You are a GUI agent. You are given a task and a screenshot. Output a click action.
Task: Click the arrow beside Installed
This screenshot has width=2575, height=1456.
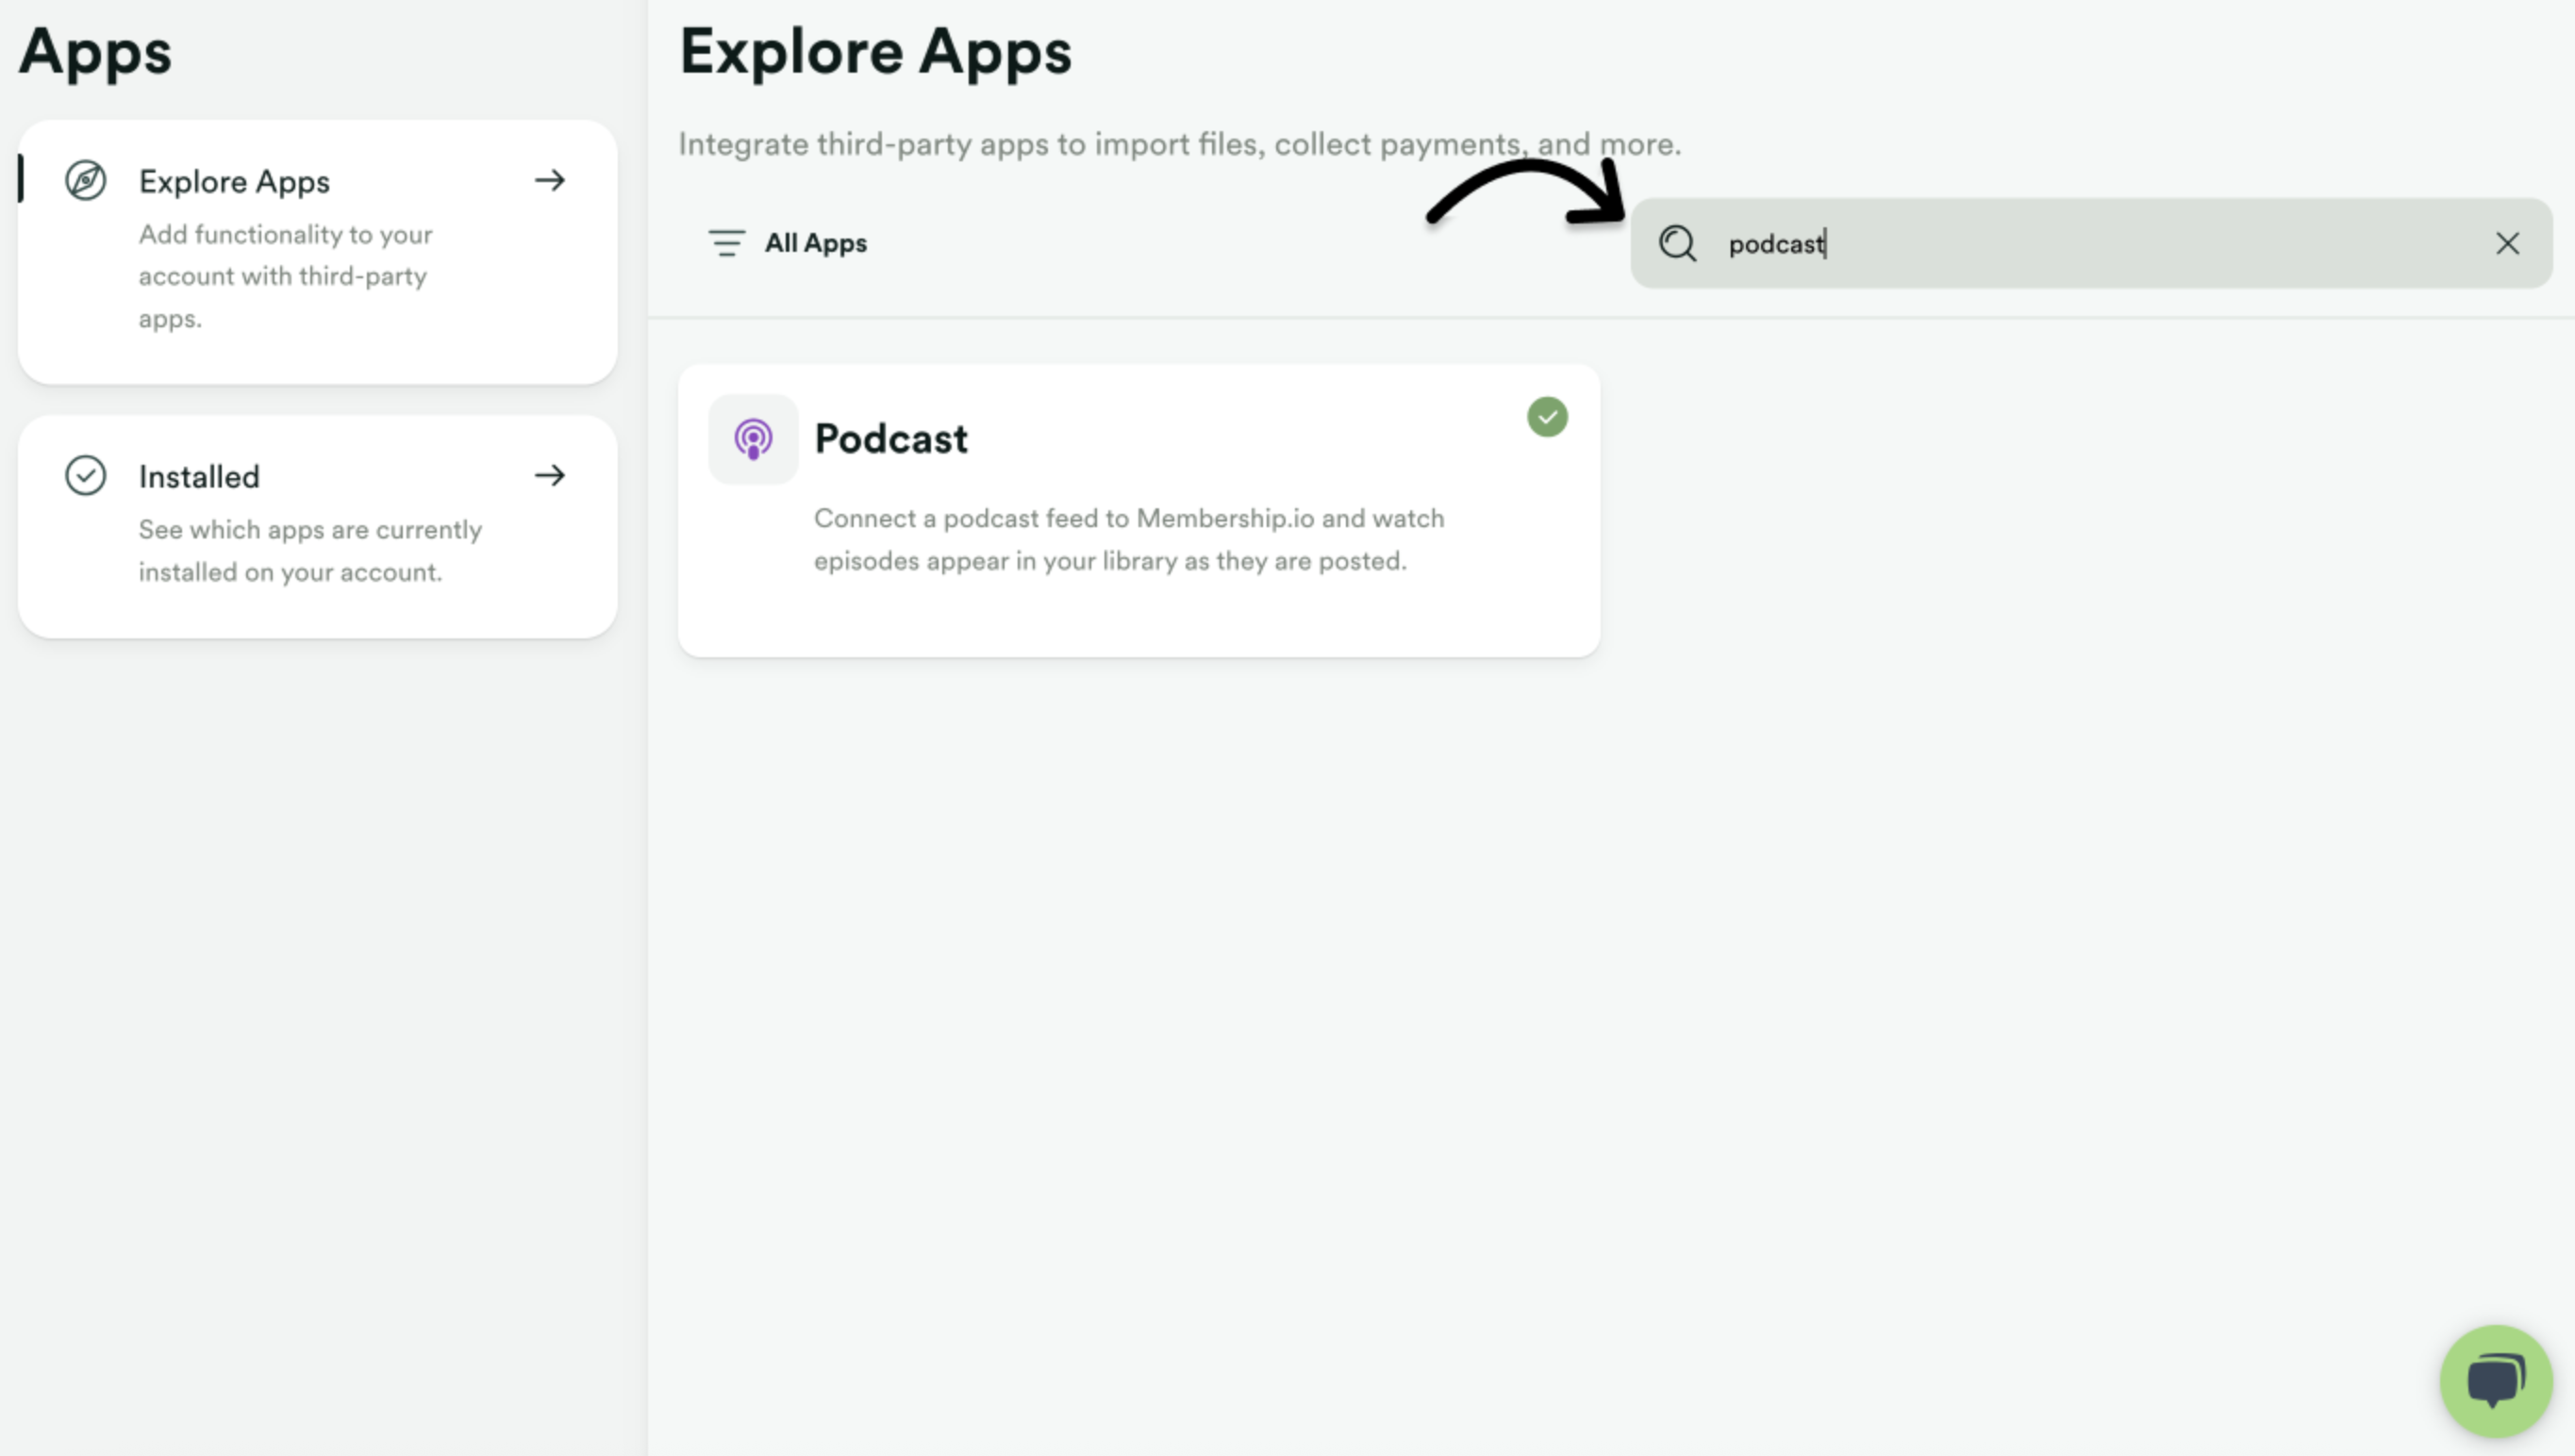550,476
